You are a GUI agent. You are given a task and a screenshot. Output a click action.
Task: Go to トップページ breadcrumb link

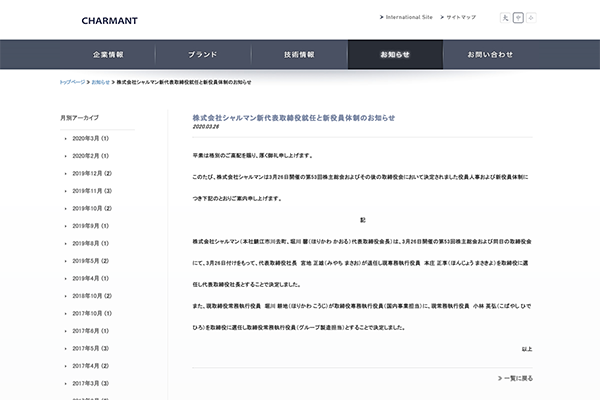coord(72,82)
